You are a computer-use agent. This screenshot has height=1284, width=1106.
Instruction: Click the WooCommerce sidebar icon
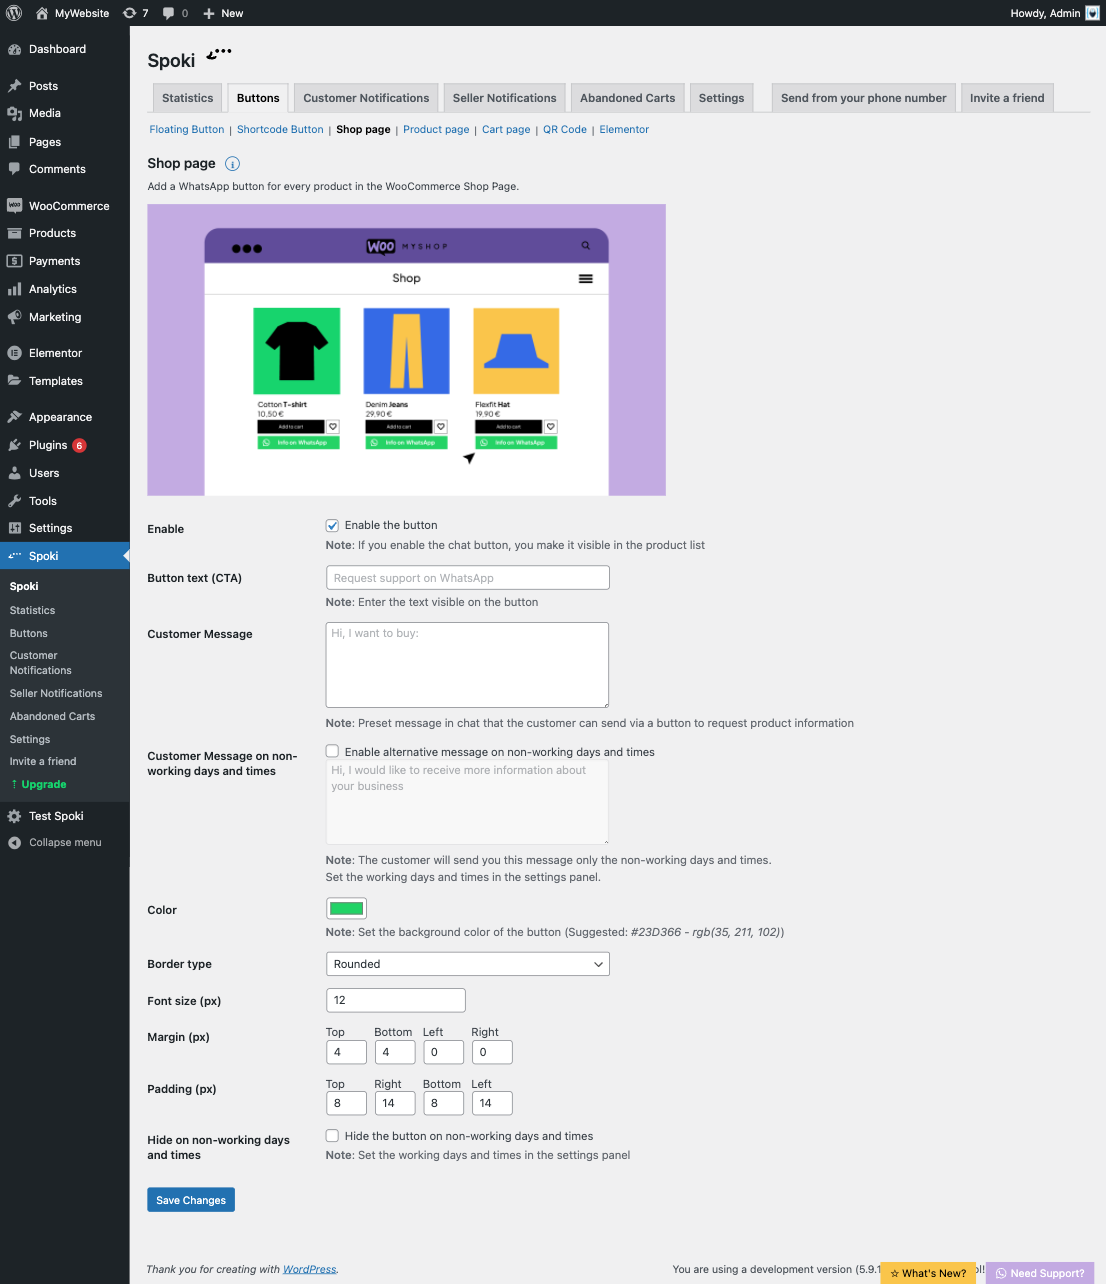tap(14, 206)
